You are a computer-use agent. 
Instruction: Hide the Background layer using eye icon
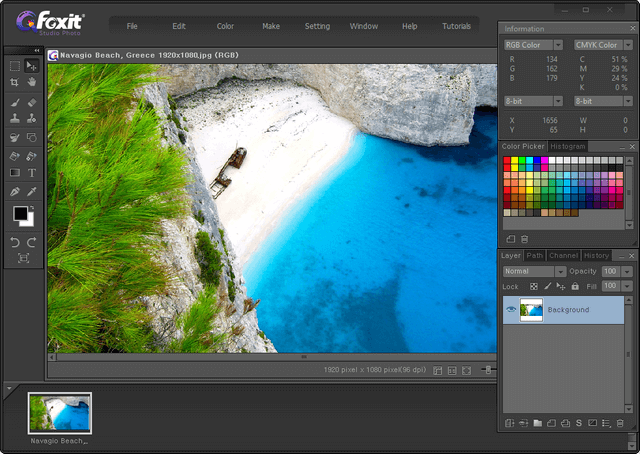click(x=511, y=310)
